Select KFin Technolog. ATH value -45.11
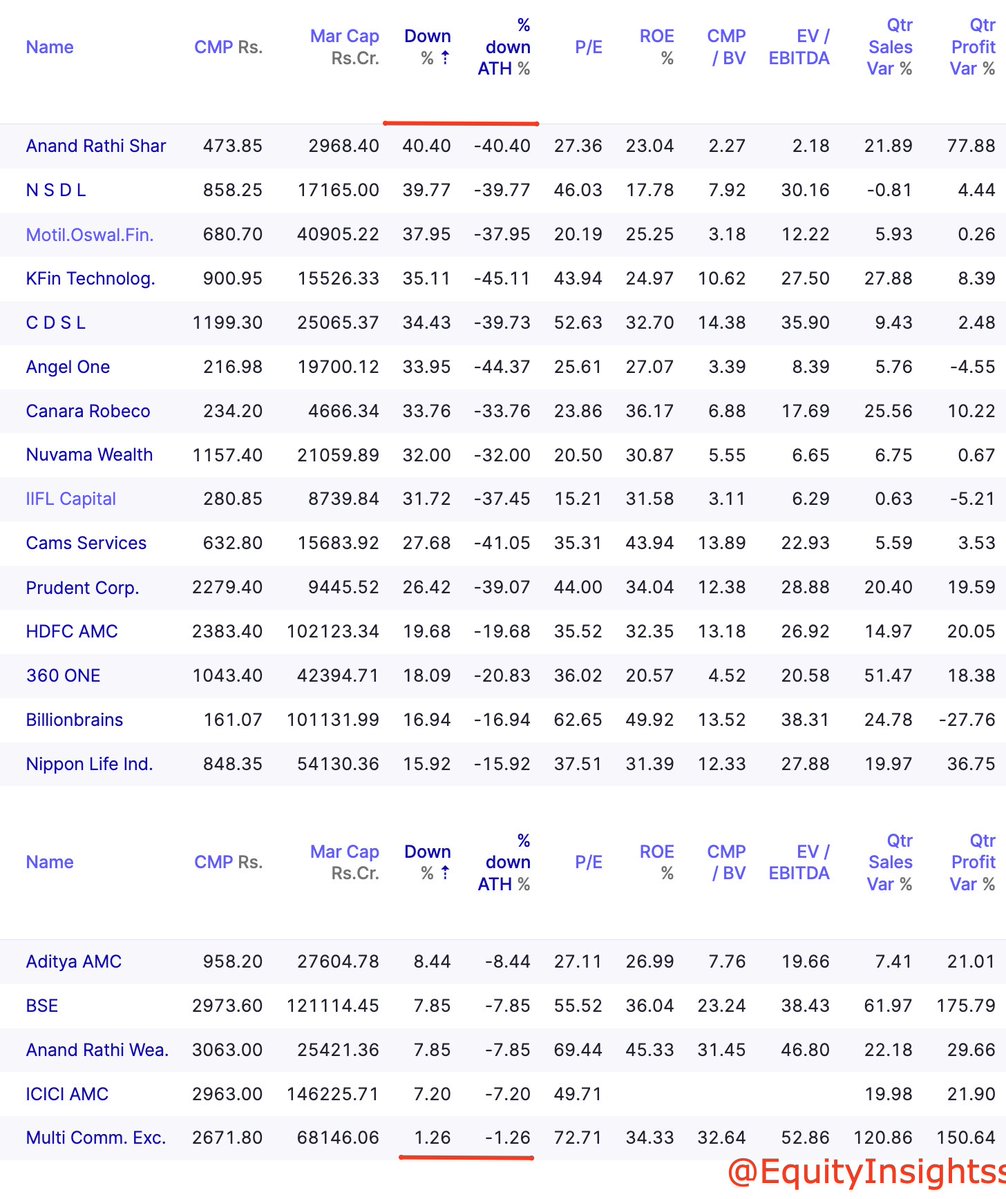This screenshot has height=1199, width=1006. click(502, 278)
